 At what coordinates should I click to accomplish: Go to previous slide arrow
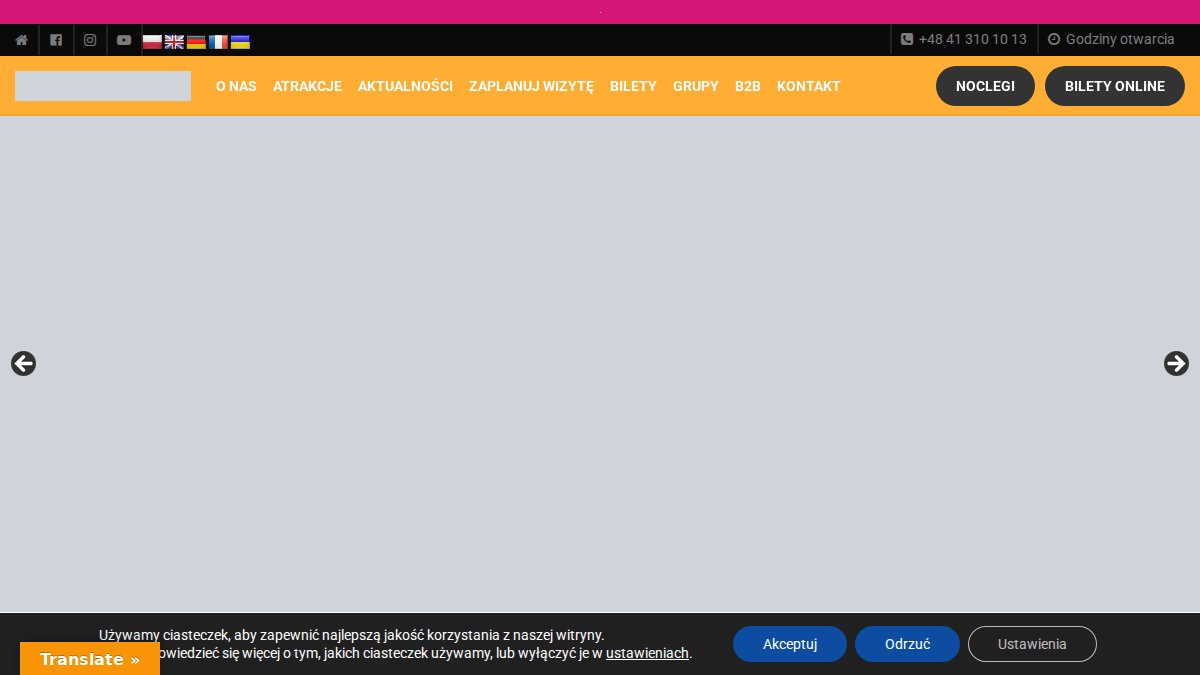click(23, 364)
